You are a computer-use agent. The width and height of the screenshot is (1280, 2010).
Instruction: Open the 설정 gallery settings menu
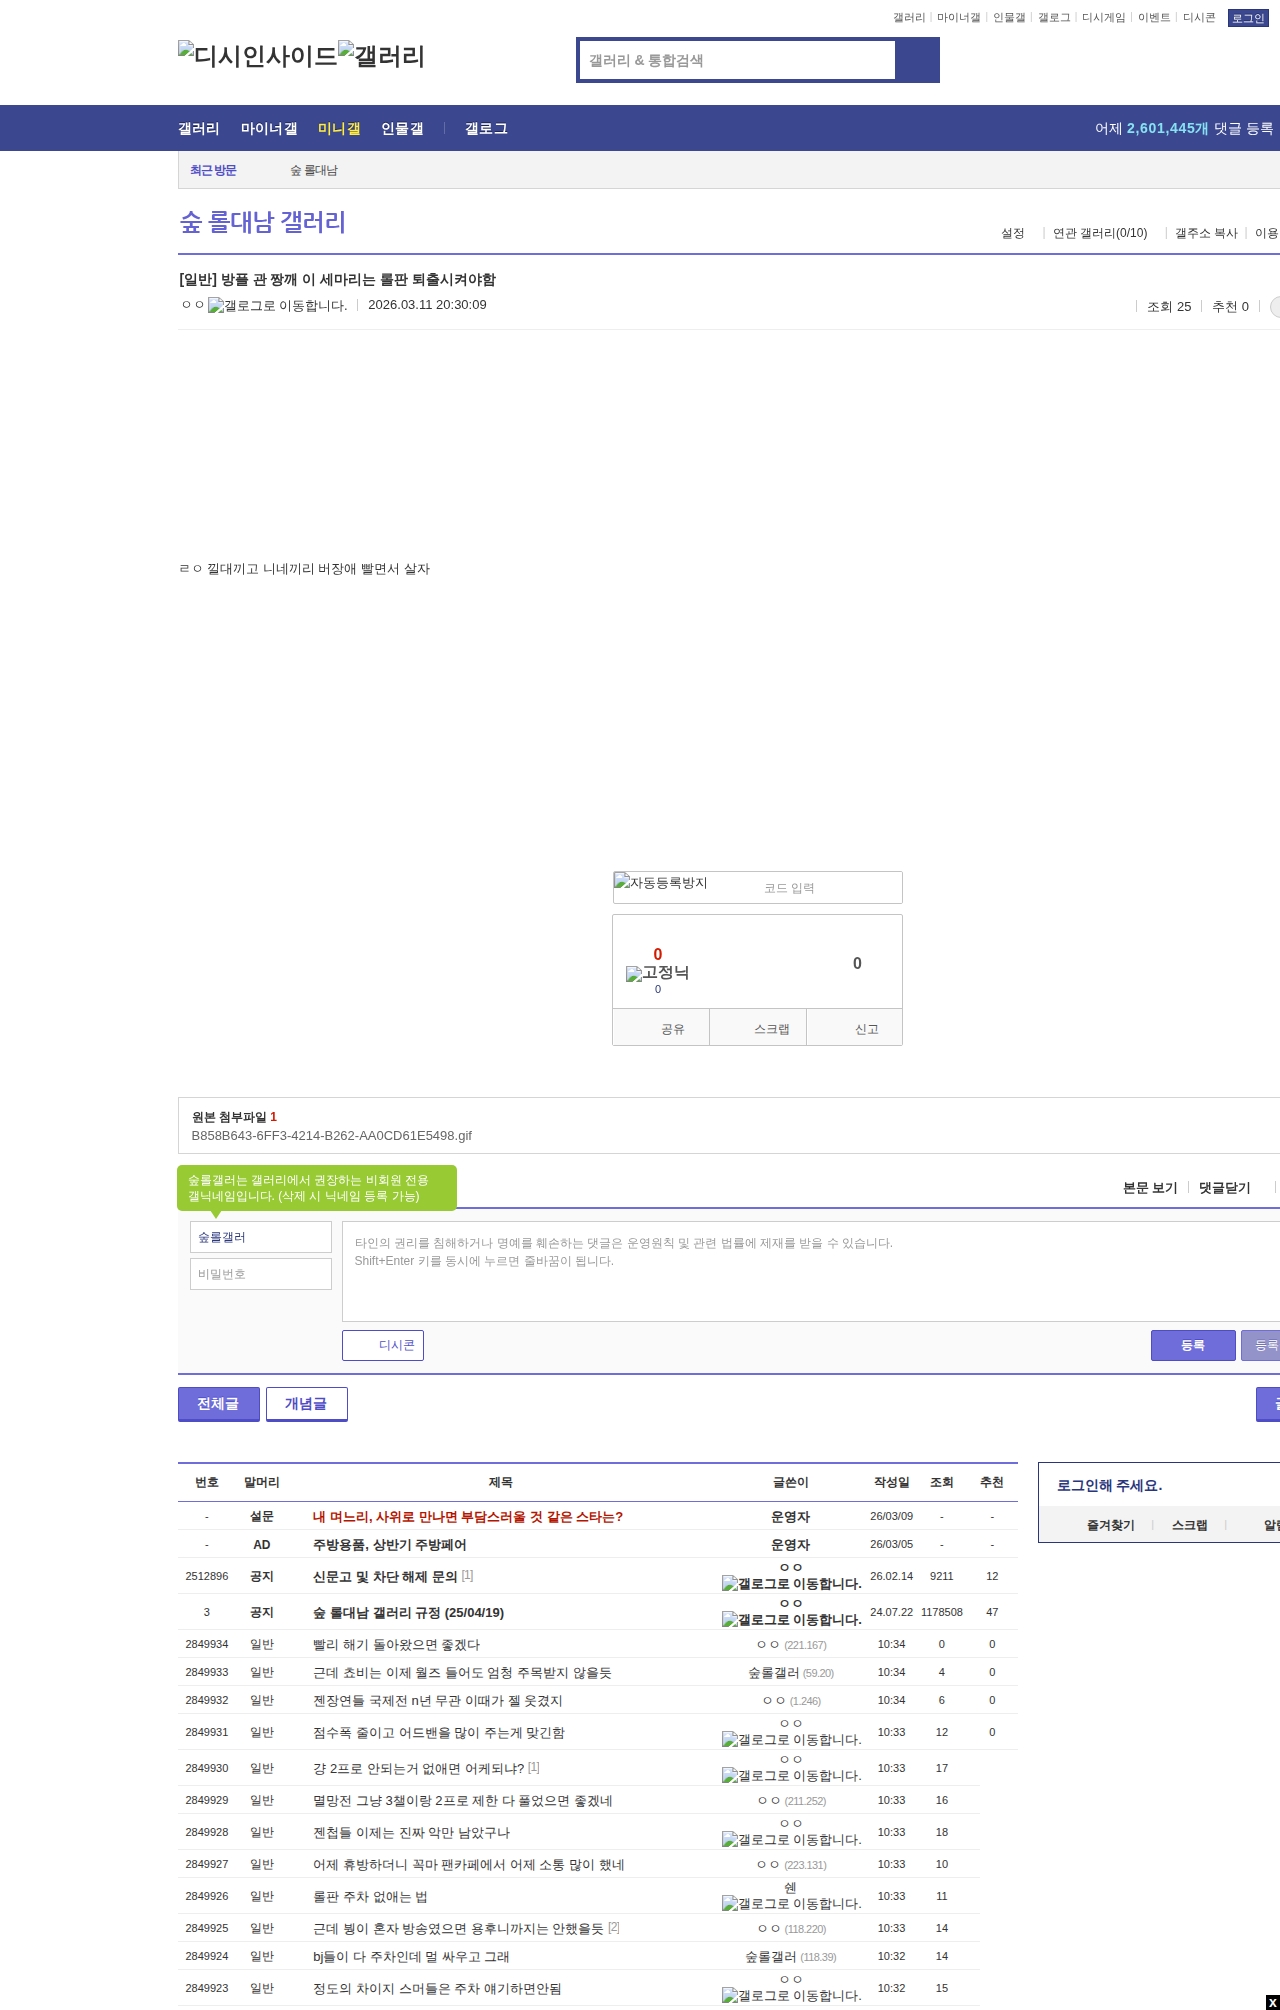click(x=1012, y=234)
